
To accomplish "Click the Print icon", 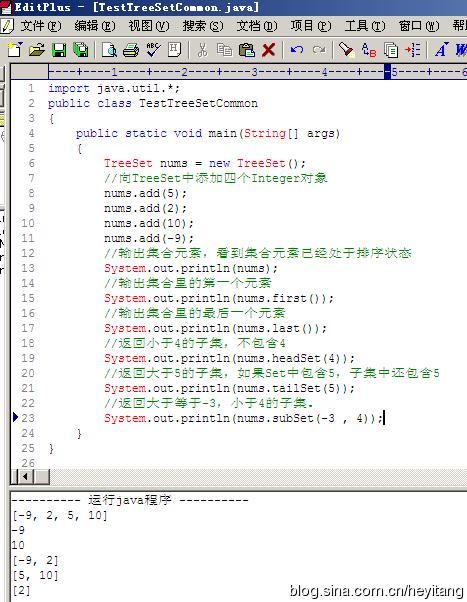I will tap(131, 50).
